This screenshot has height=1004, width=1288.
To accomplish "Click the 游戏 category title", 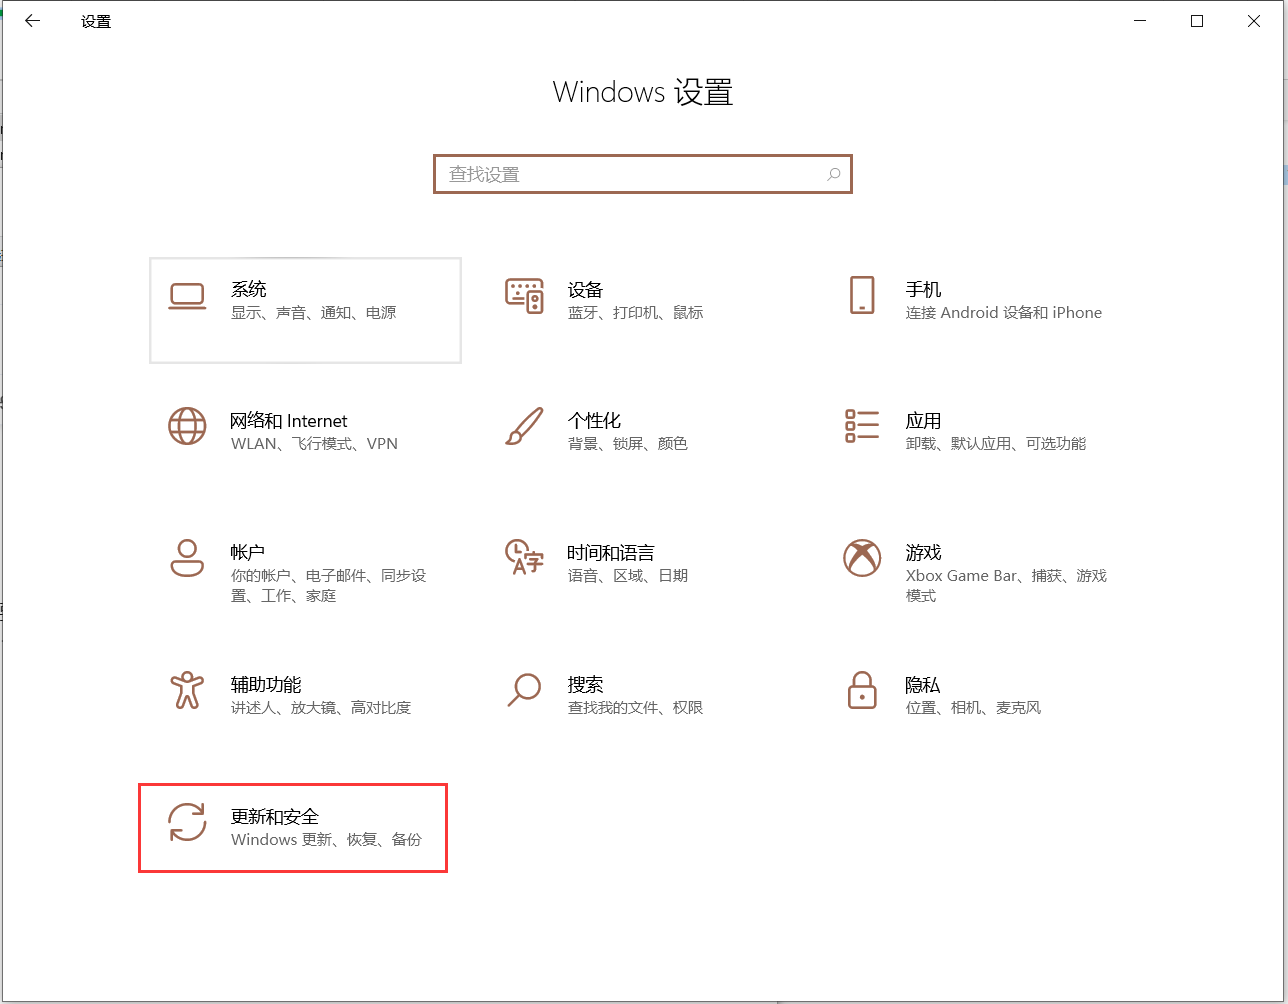I will click(x=924, y=552).
